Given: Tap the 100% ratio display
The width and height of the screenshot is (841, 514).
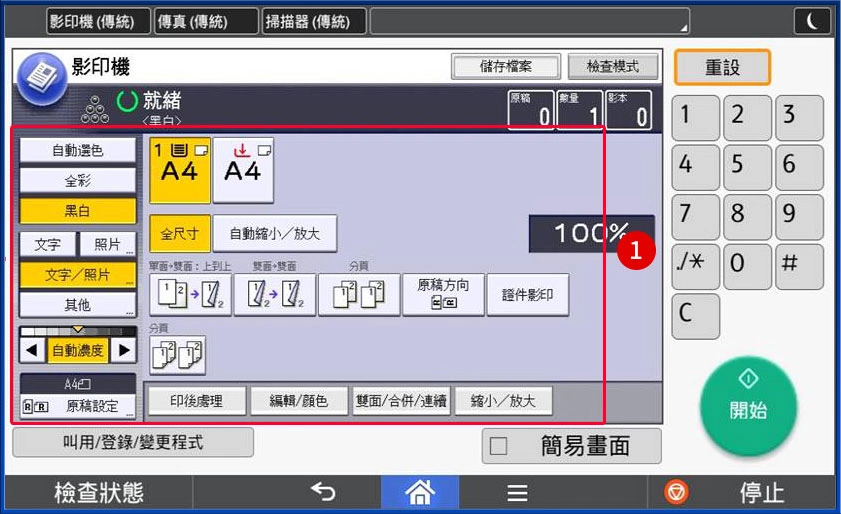Looking at the screenshot, I should (x=592, y=234).
